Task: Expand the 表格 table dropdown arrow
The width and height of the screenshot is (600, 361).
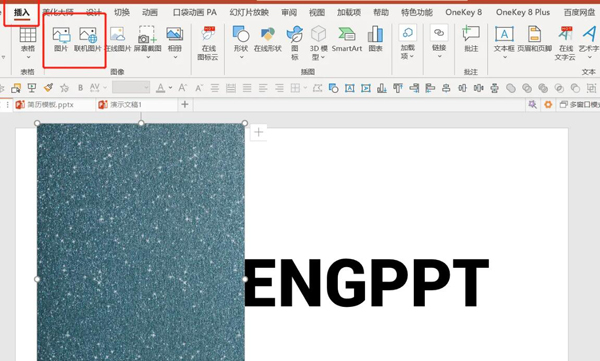Action: click(28, 57)
